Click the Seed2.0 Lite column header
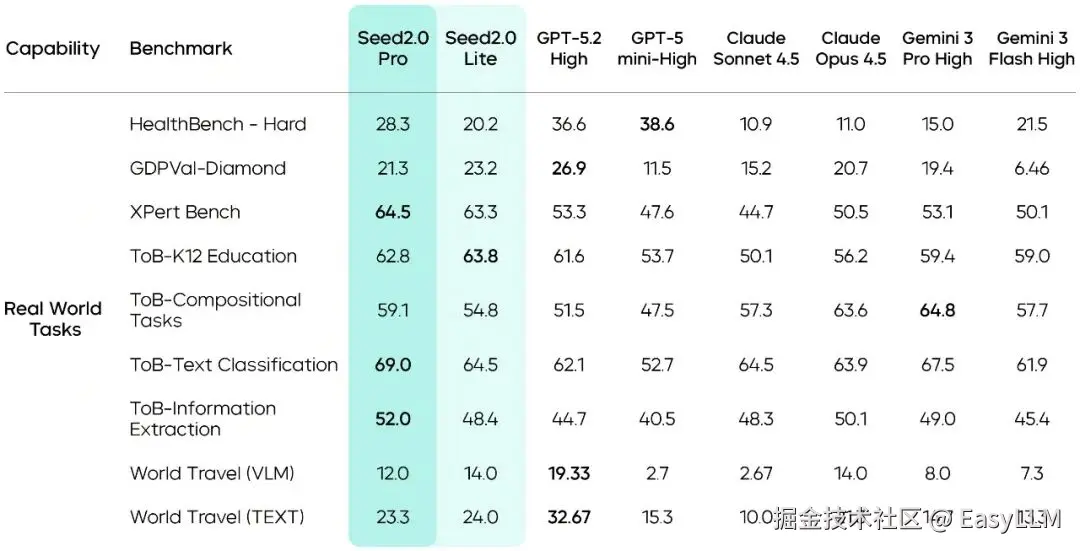The height and width of the screenshot is (551, 1080). 480,48
